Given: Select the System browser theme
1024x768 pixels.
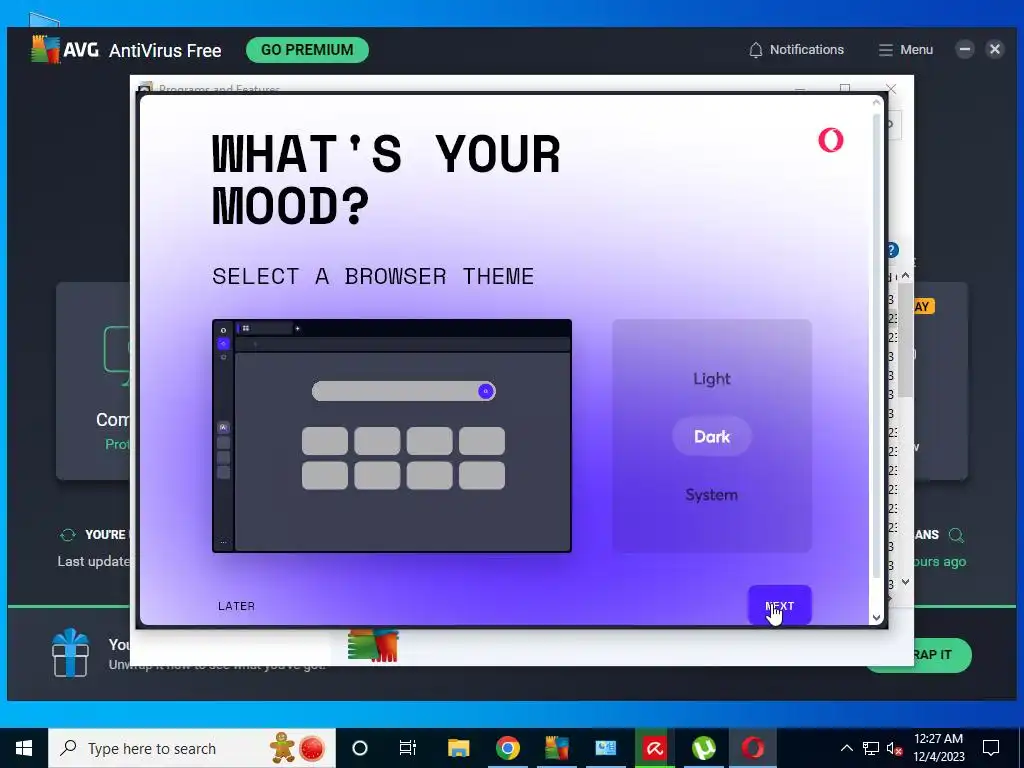Looking at the screenshot, I should [x=711, y=494].
